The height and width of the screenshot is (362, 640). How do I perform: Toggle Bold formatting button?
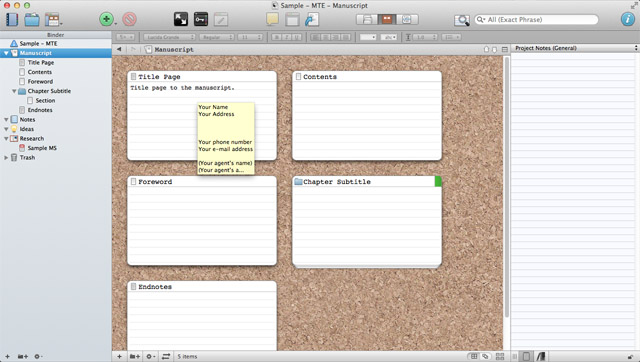[276, 37]
